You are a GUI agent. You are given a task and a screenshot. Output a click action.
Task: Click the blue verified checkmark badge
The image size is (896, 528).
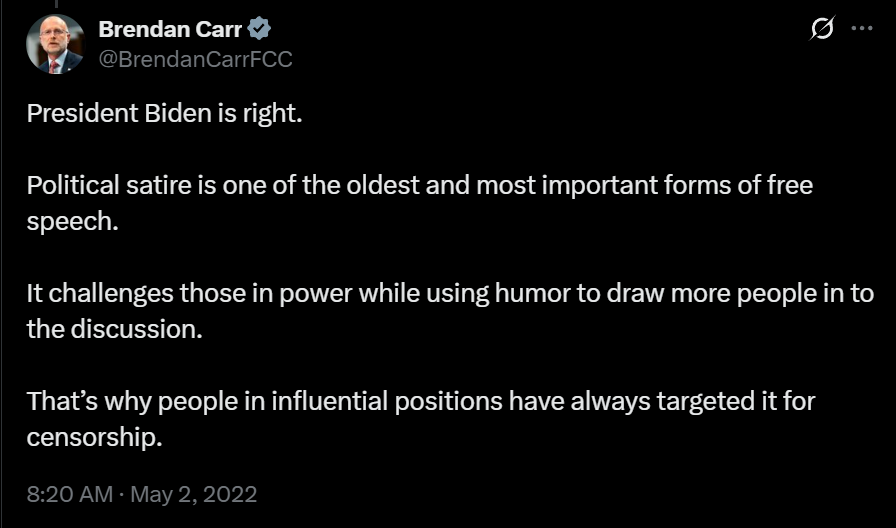(x=259, y=30)
